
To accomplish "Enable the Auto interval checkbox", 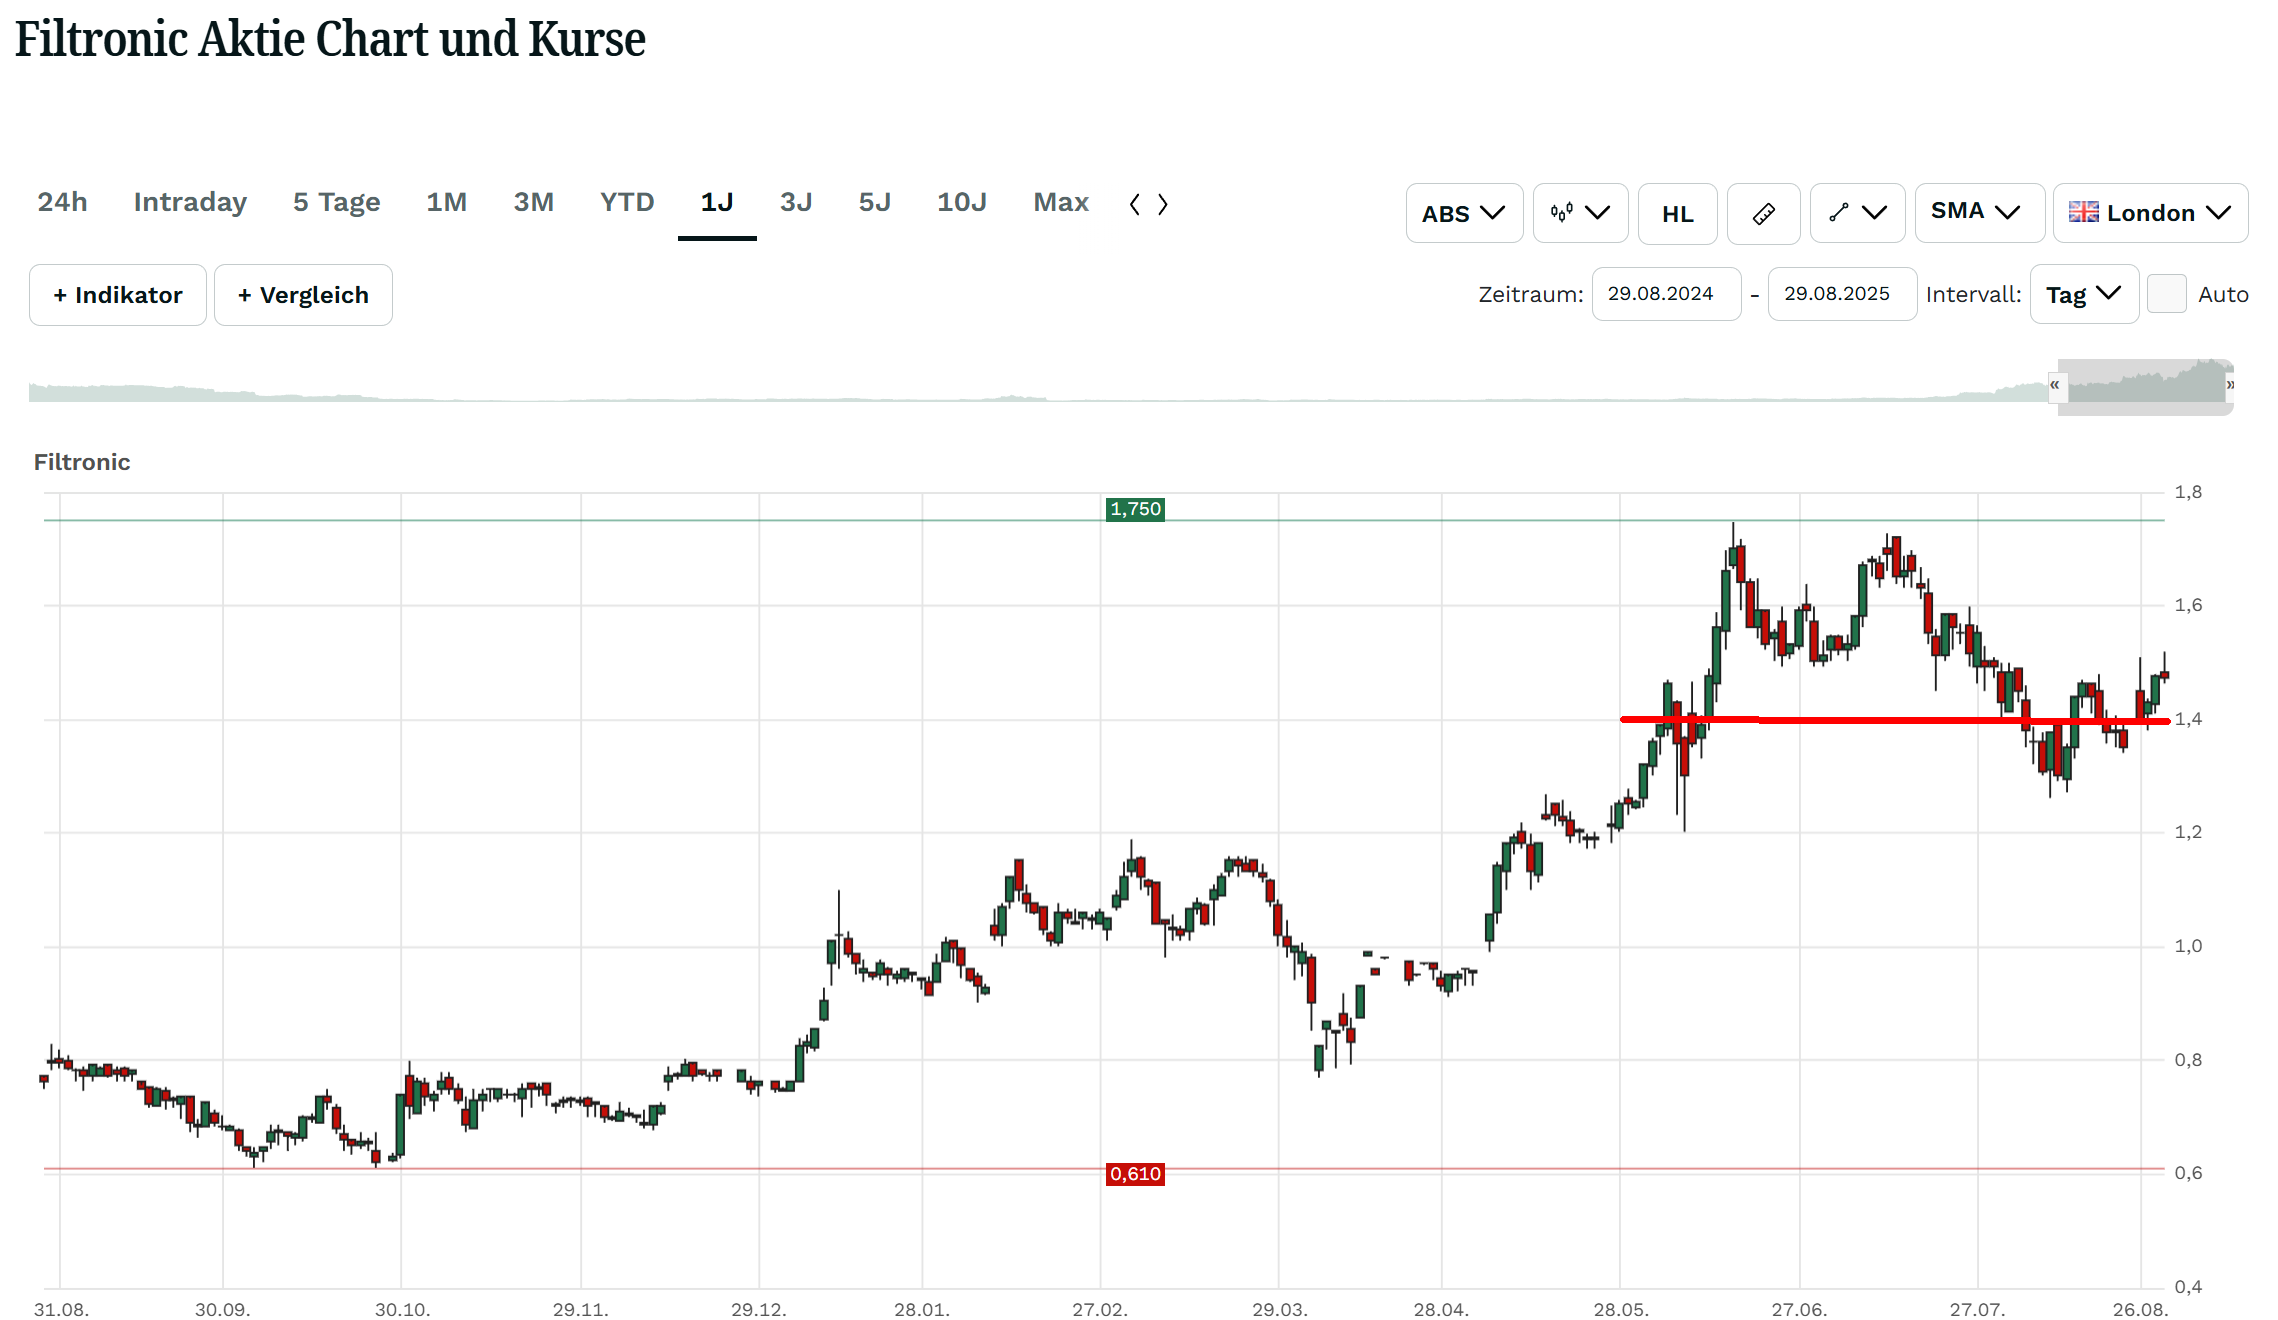I will coord(2166,294).
